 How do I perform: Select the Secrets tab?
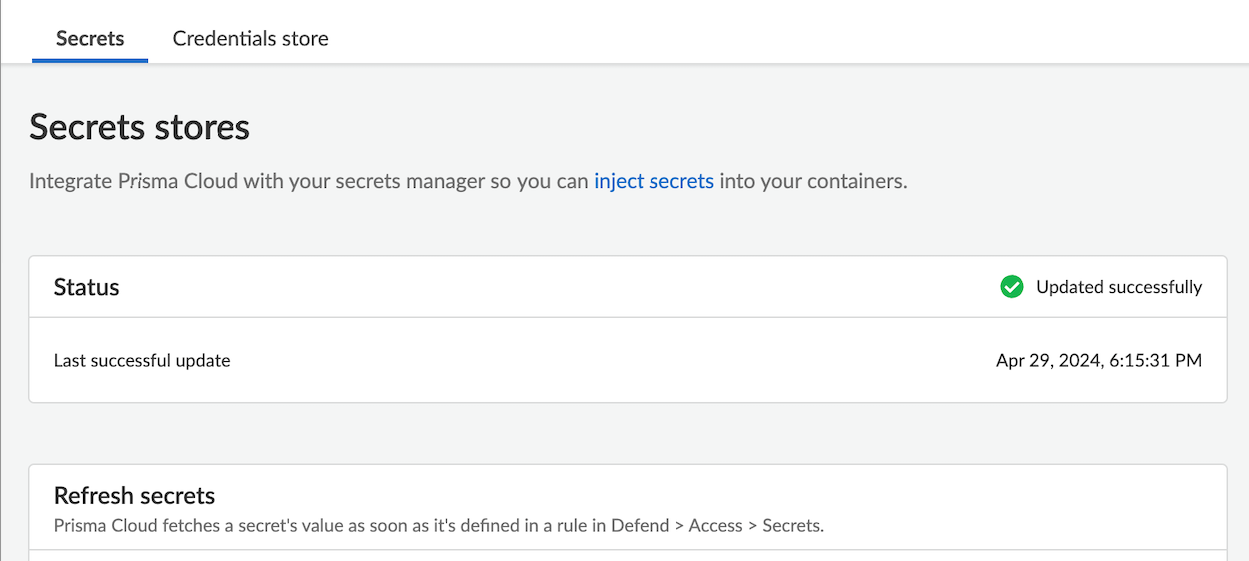90,39
